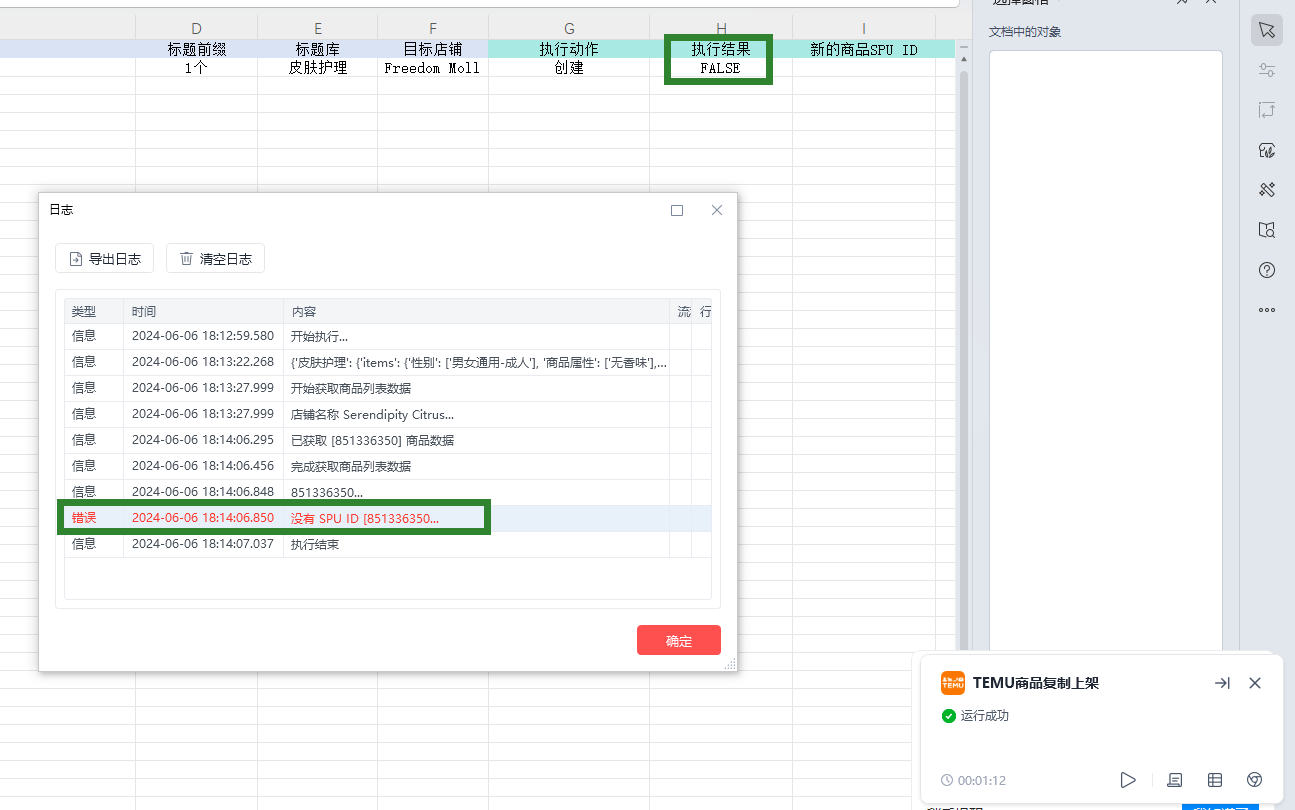Image resolution: width=1295 pixels, height=810 pixels.
Task: Open the style brush icon in right sidebar
Action: point(1267,150)
